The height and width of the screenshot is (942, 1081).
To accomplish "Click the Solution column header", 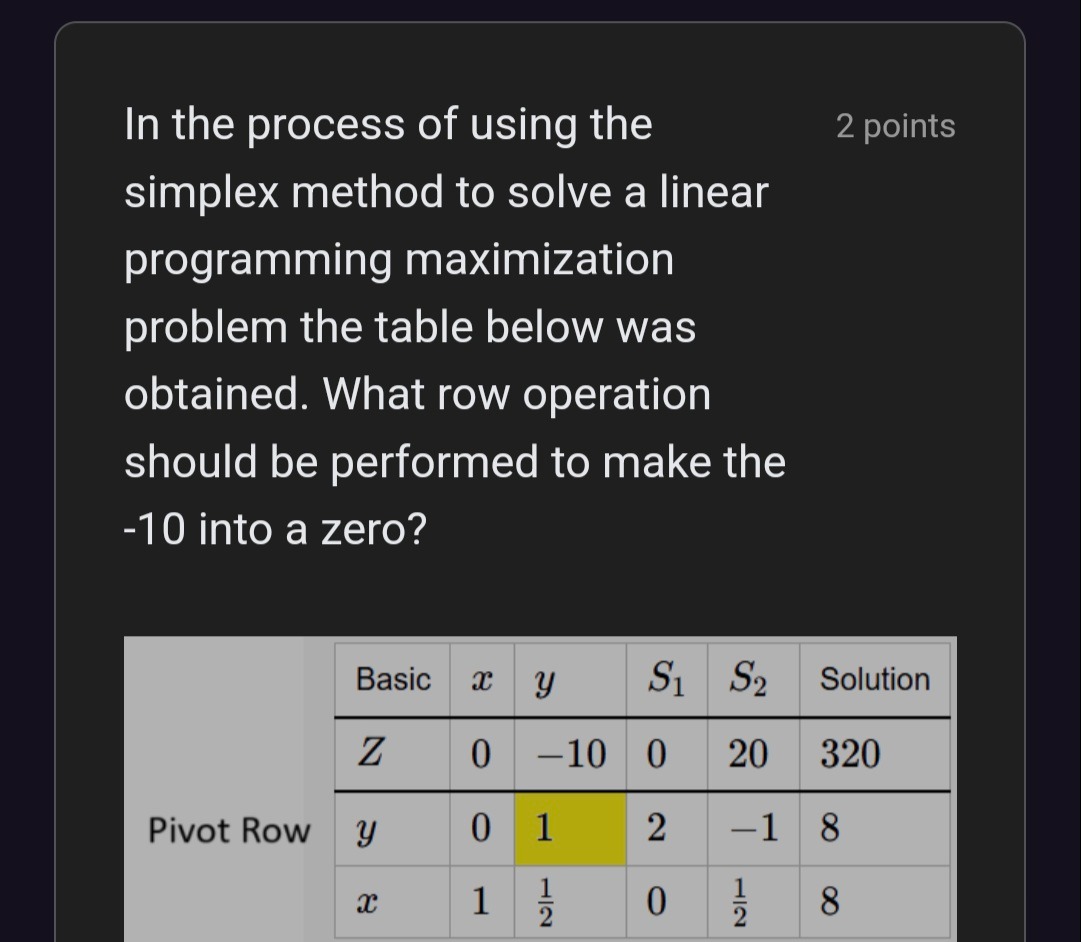I will (x=875, y=679).
